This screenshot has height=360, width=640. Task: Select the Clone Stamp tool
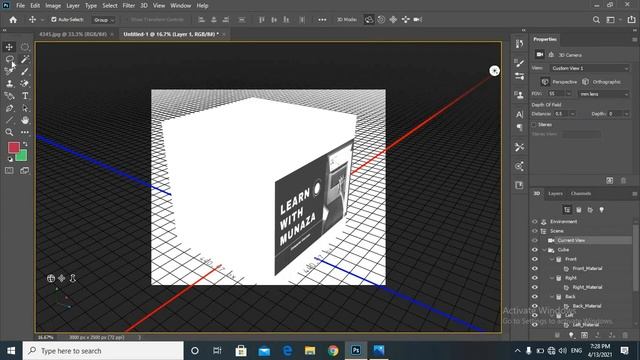point(9,84)
